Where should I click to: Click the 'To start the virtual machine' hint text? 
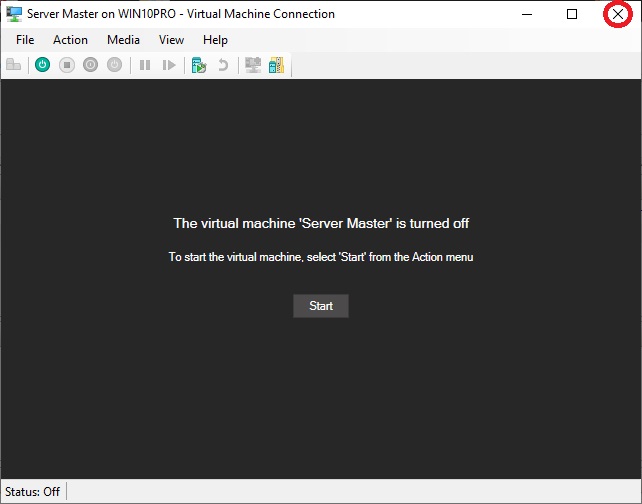click(x=321, y=257)
